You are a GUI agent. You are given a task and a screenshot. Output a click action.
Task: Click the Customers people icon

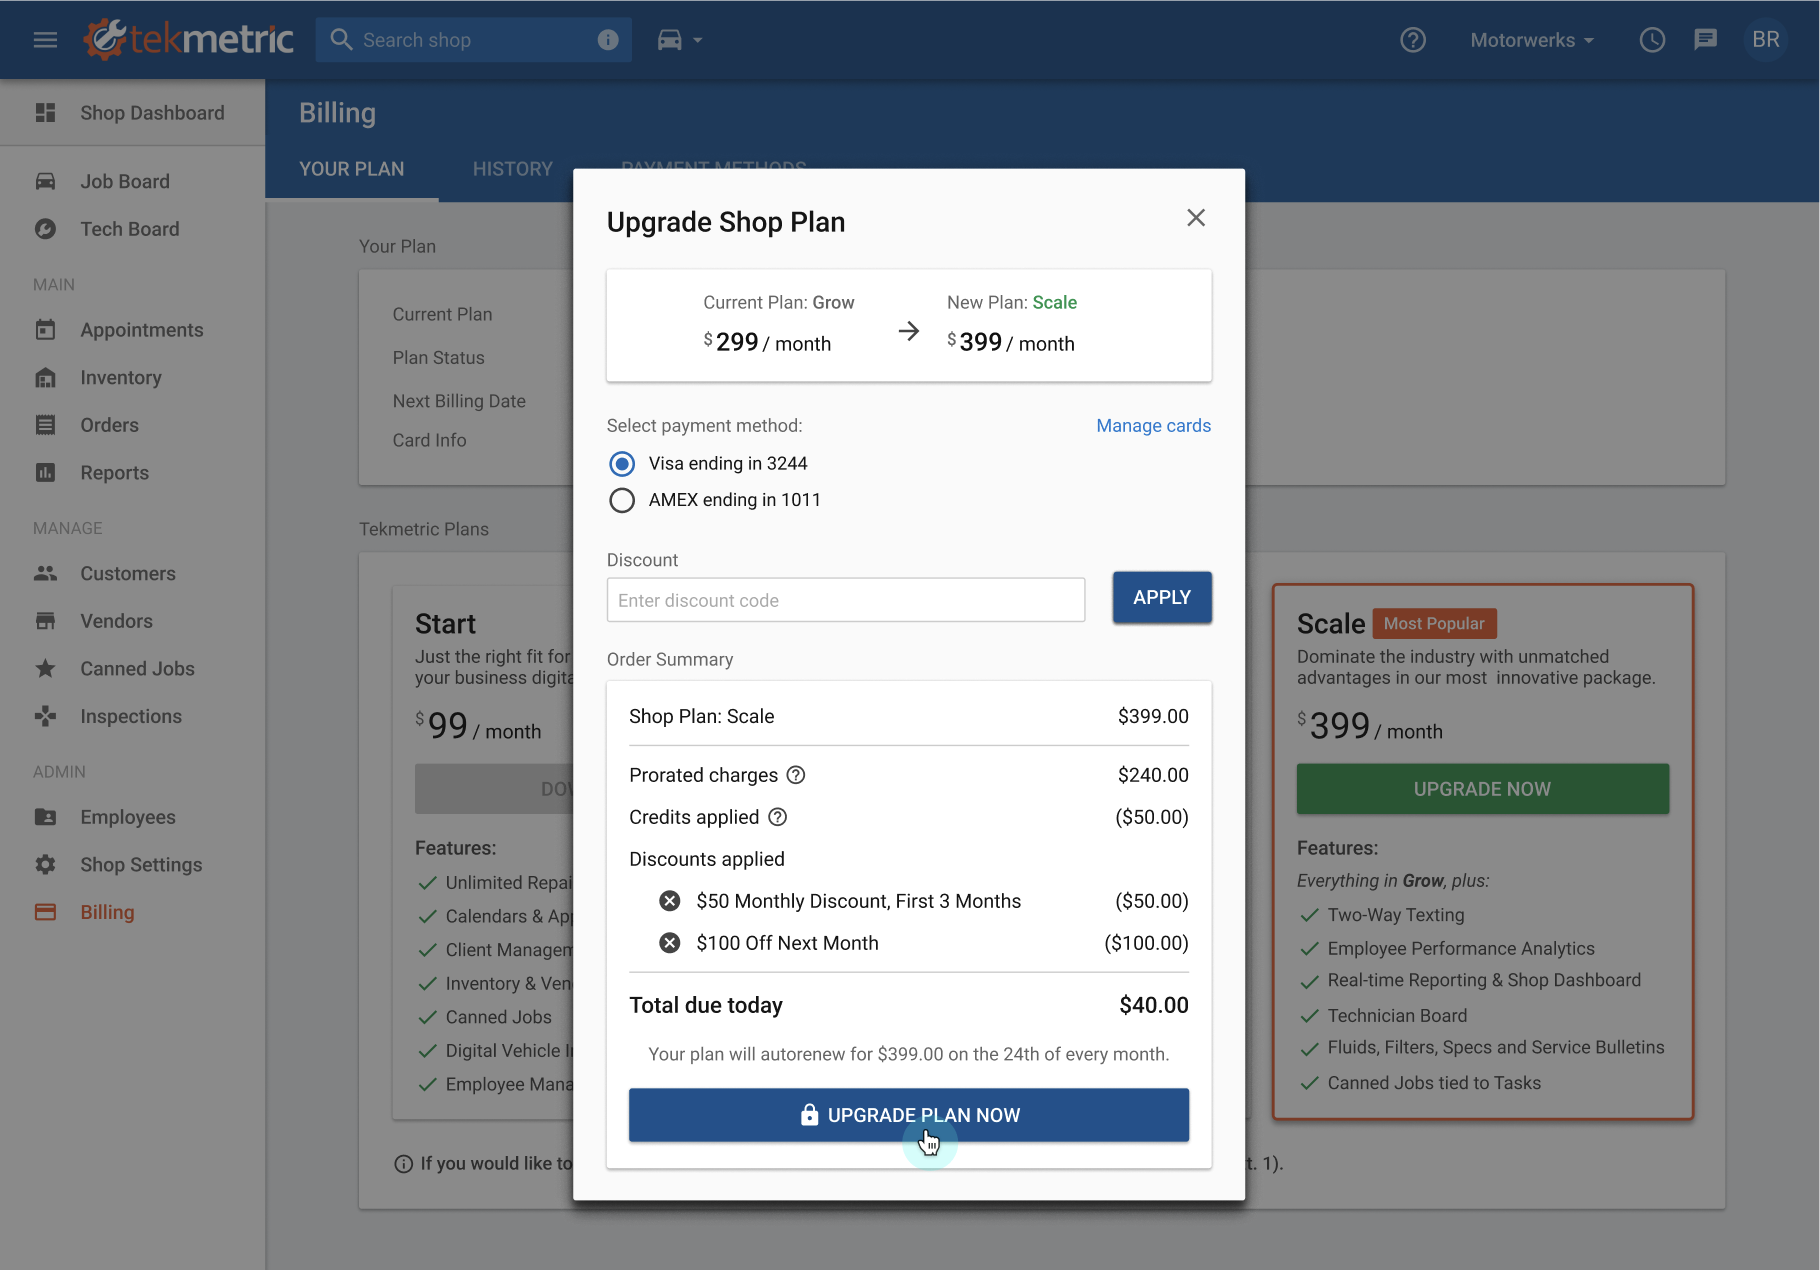tap(45, 573)
